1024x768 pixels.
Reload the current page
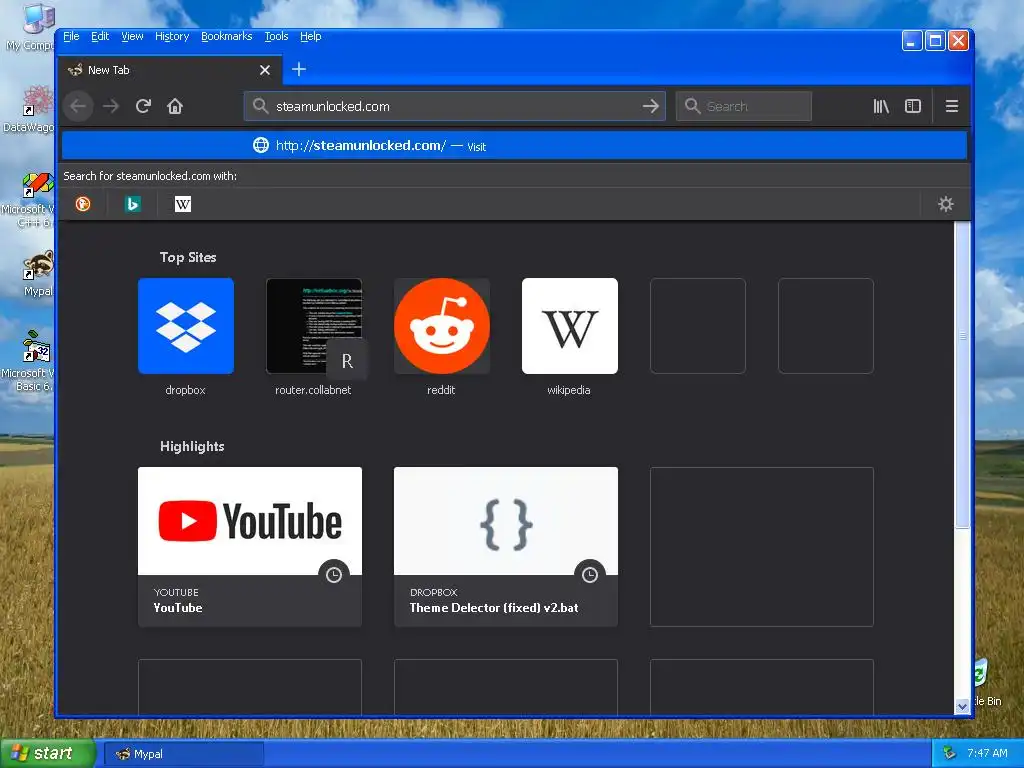pyautogui.click(x=143, y=106)
